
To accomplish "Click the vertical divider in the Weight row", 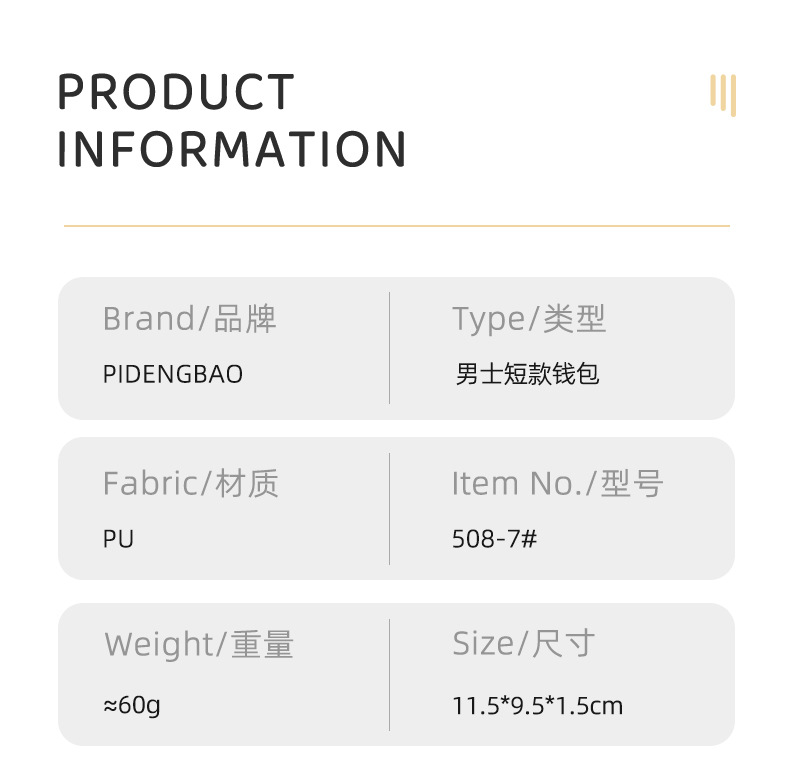I will tap(389, 674).
